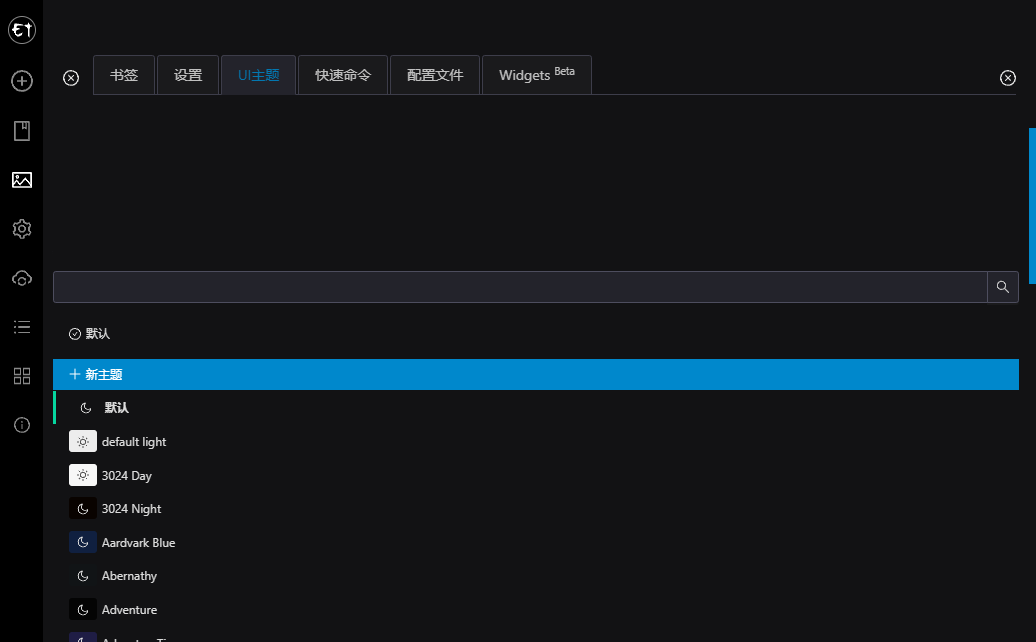Switch to the 快速命令 tab
Viewport: 1036px width, 642px height.
click(342, 74)
